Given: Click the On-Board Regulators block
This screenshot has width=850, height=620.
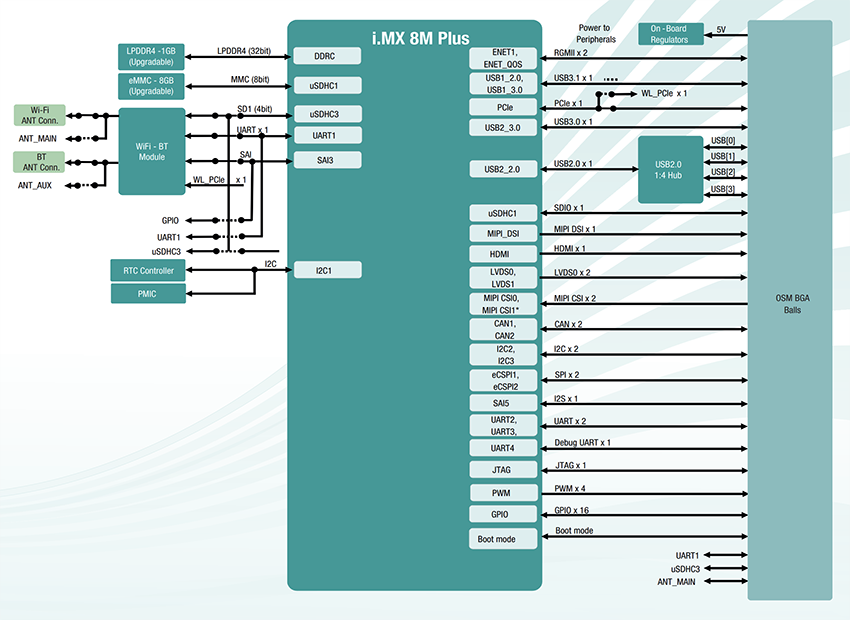Looking at the screenshot, I should coord(671,32).
